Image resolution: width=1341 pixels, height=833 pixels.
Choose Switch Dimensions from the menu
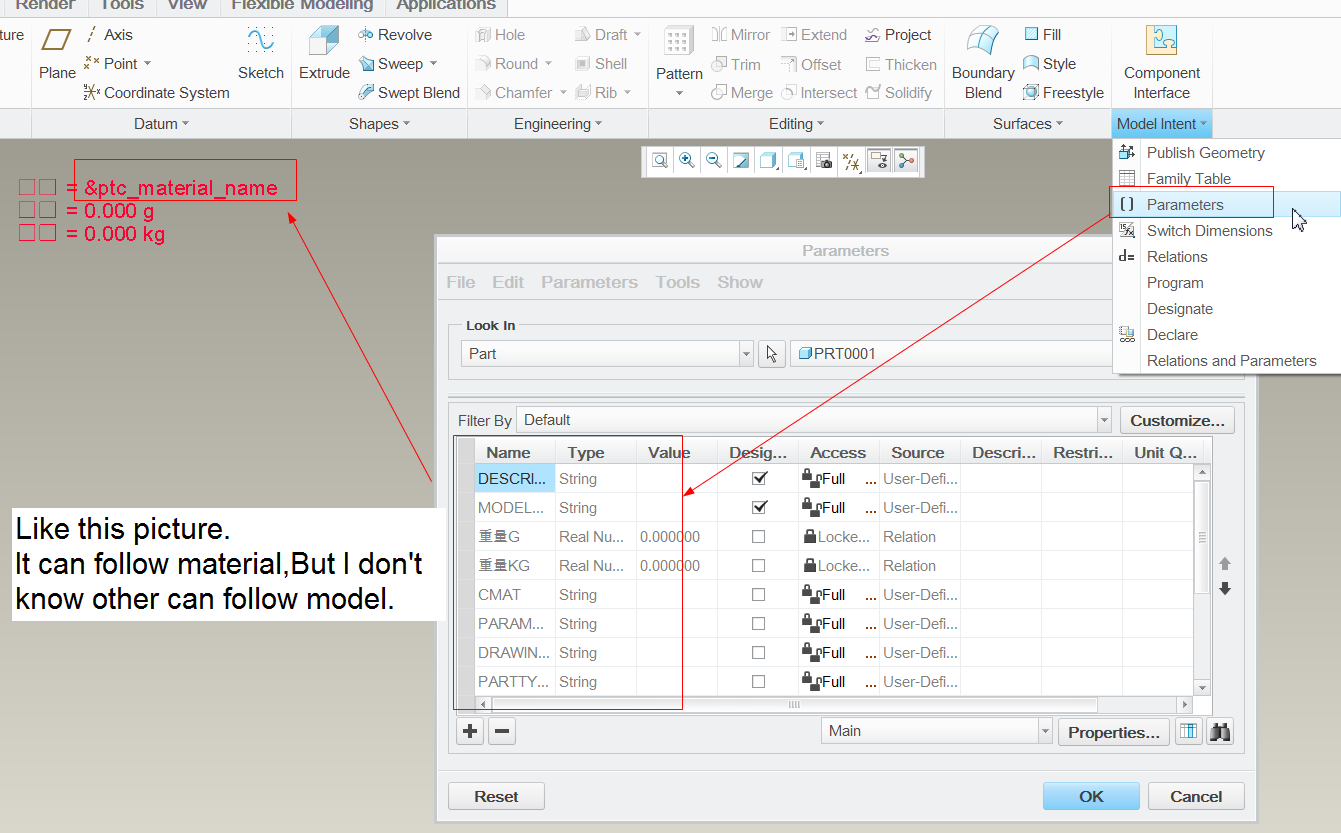1226,231
